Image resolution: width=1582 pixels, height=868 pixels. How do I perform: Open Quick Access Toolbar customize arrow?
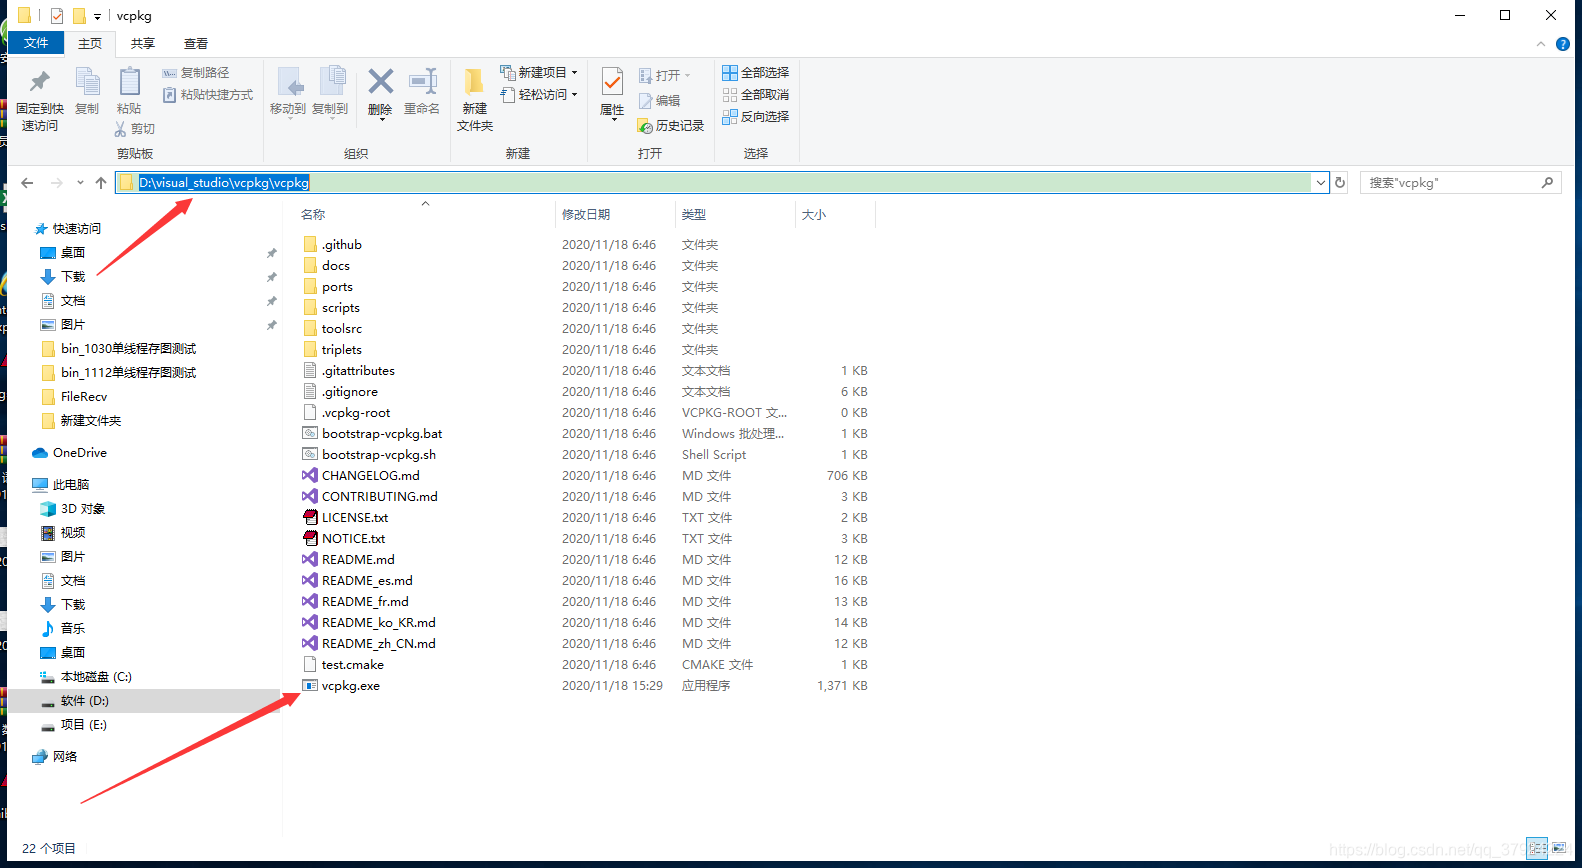97,16
